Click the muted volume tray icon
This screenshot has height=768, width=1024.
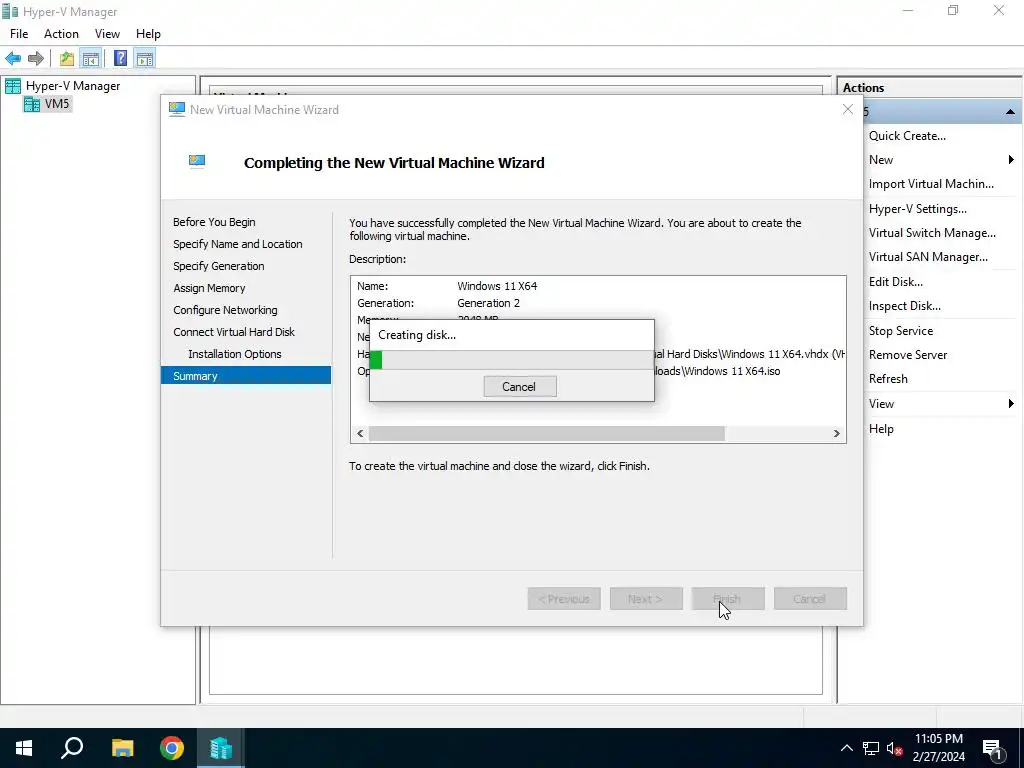coord(895,748)
